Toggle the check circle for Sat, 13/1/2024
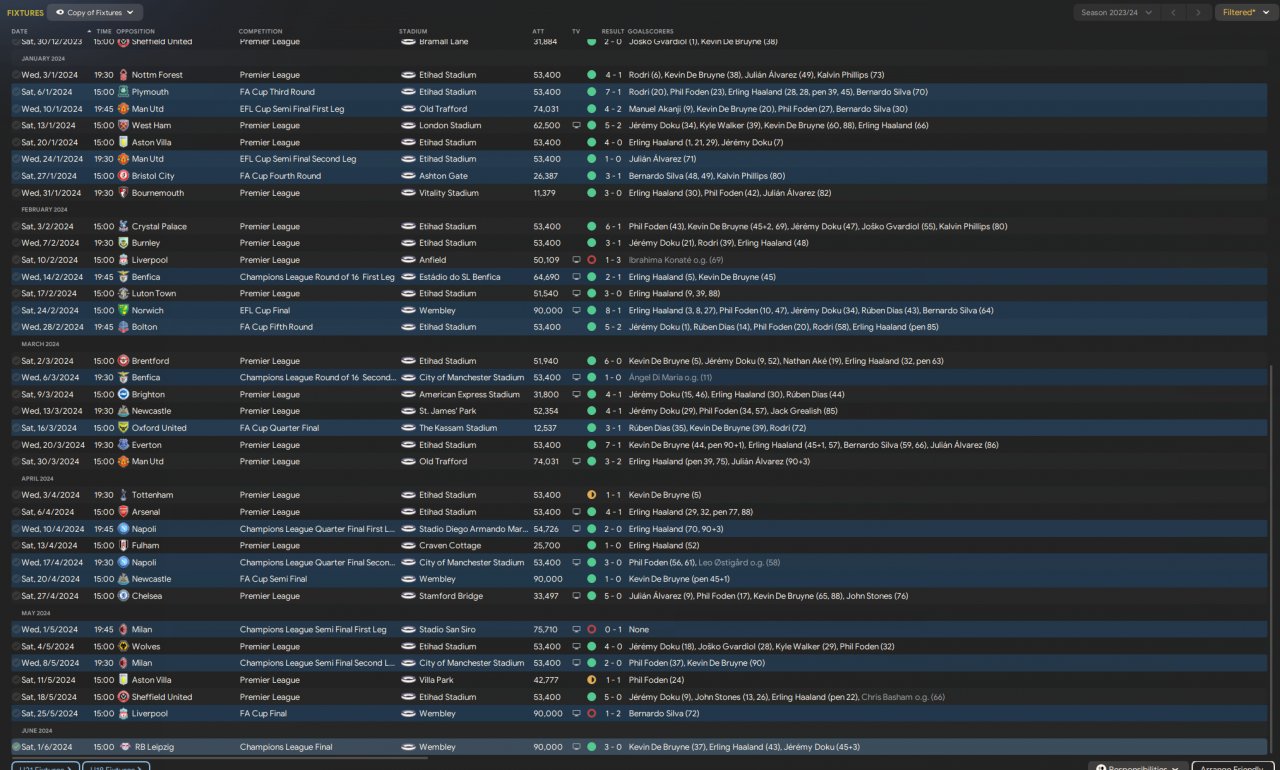The image size is (1280, 770). coord(16,126)
